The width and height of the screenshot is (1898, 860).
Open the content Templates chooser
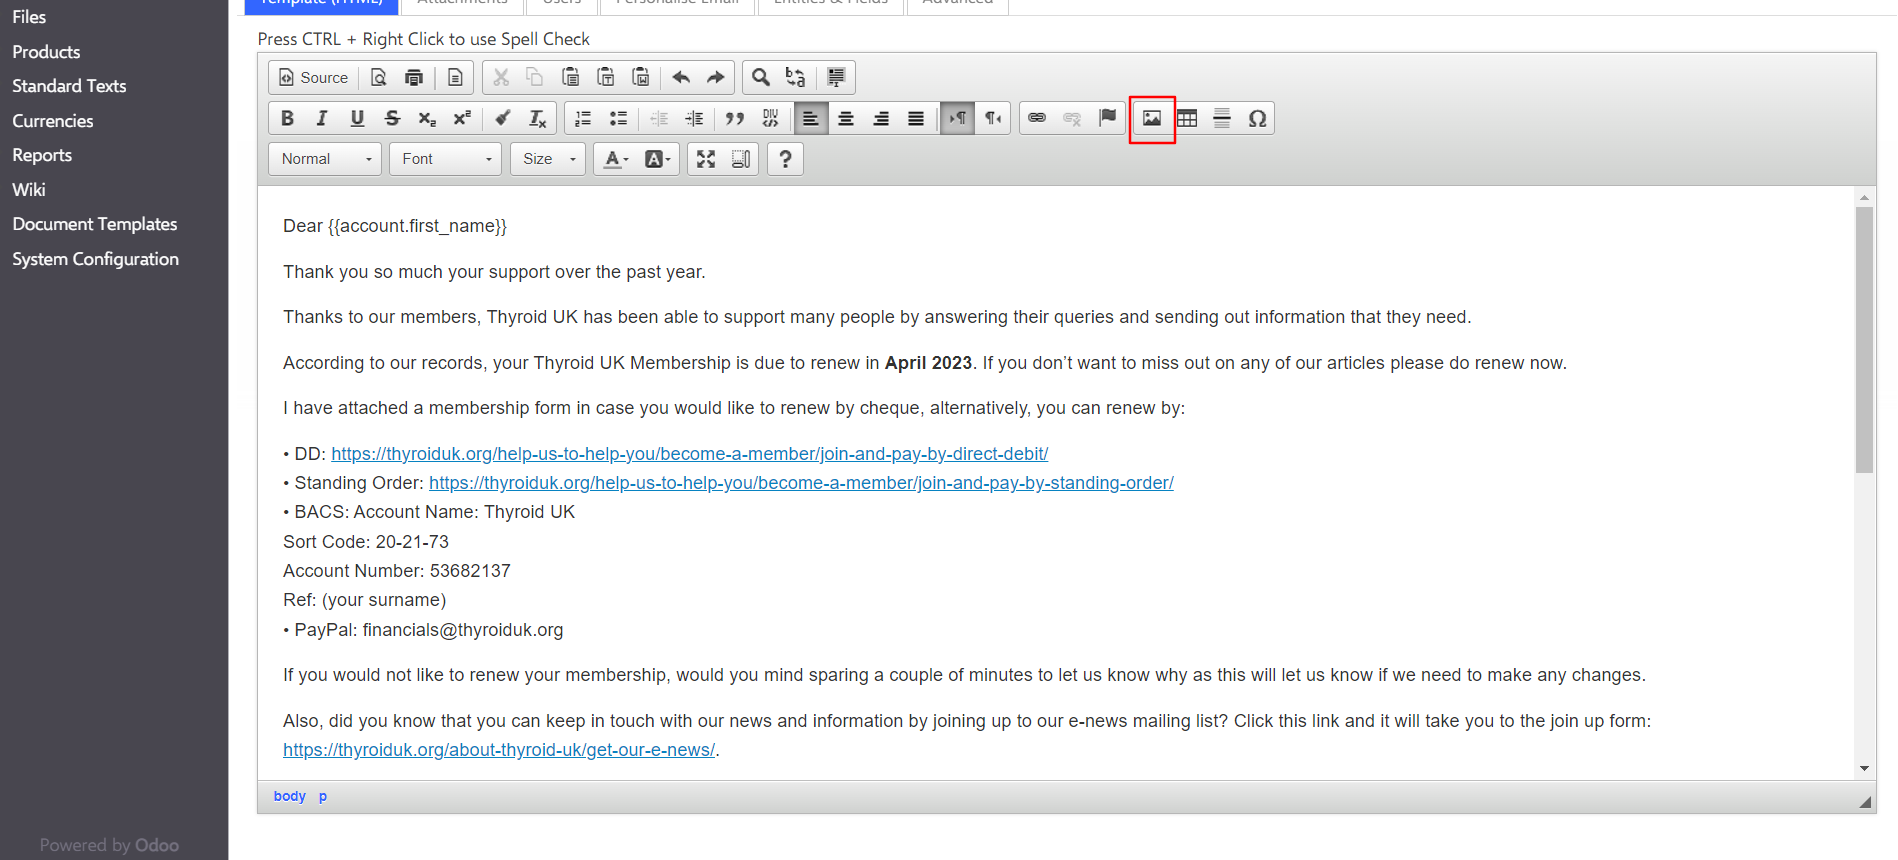point(455,77)
